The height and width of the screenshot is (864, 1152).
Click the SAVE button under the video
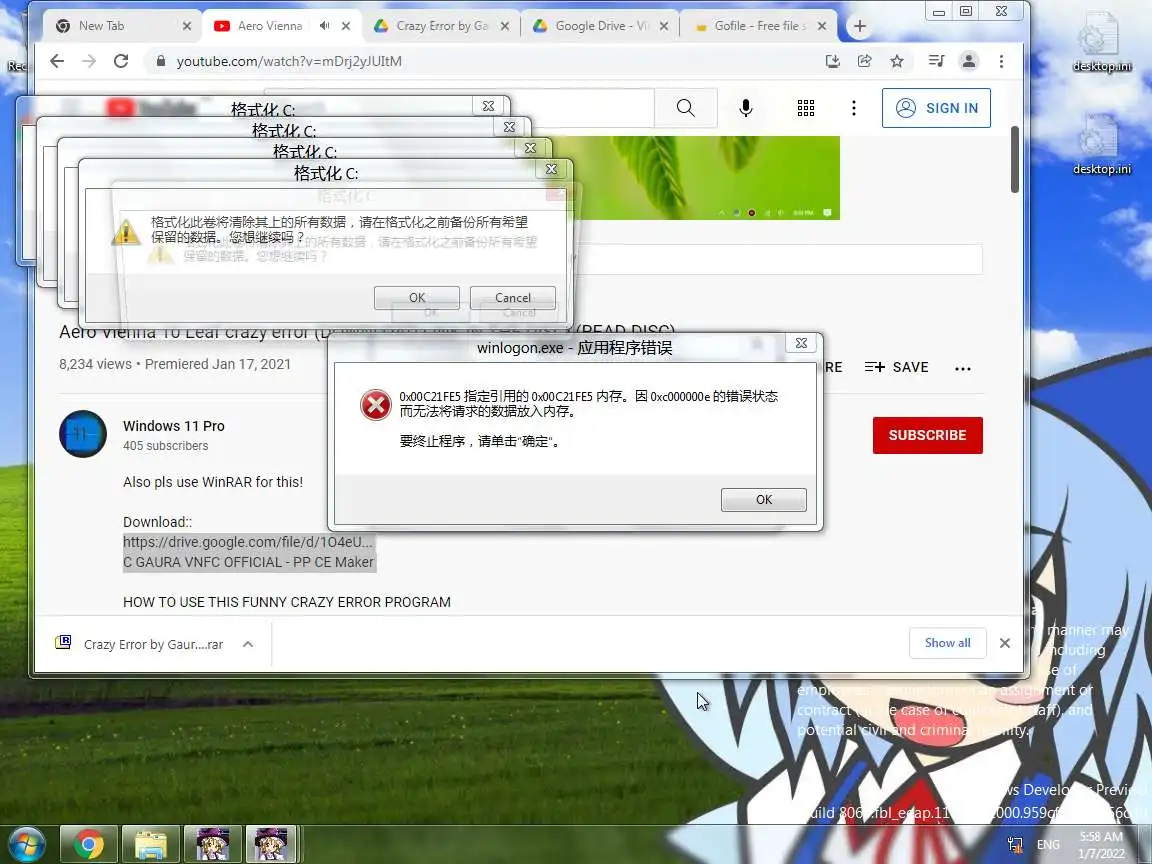click(897, 367)
